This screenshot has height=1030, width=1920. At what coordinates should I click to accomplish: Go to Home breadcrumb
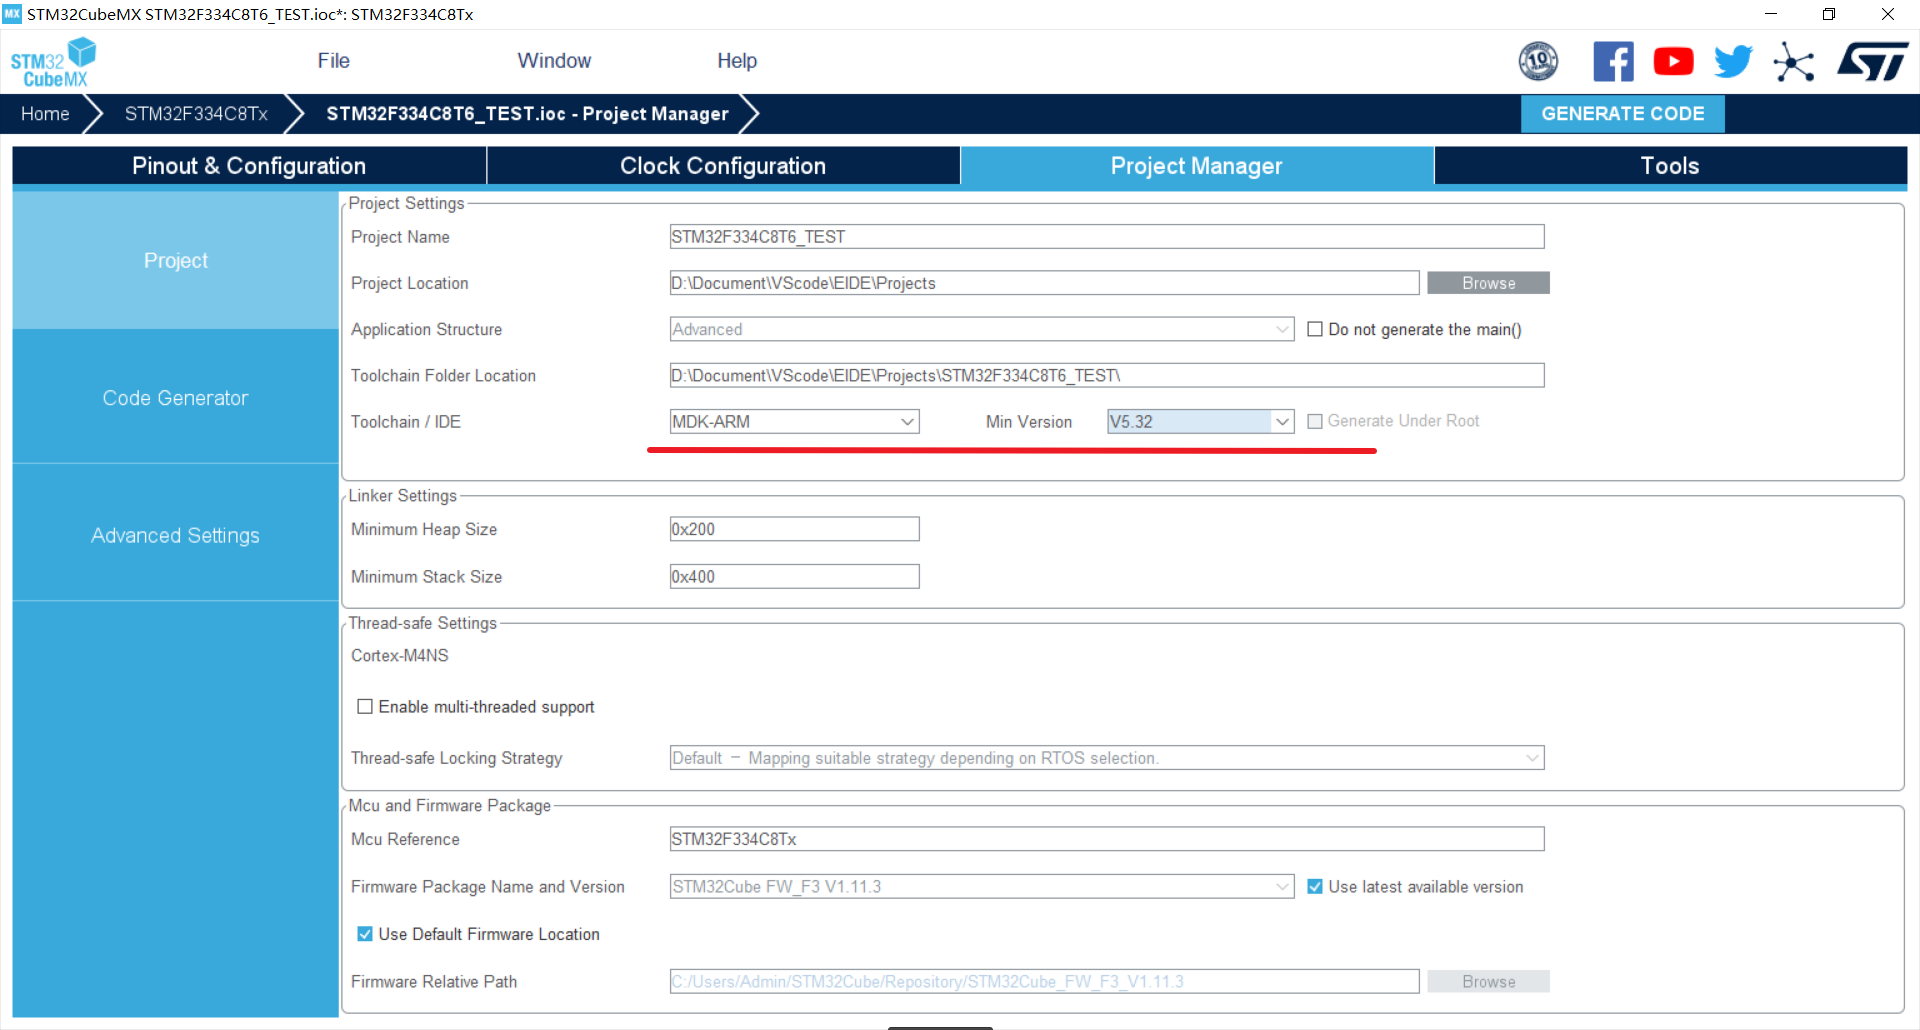(45, 114)
